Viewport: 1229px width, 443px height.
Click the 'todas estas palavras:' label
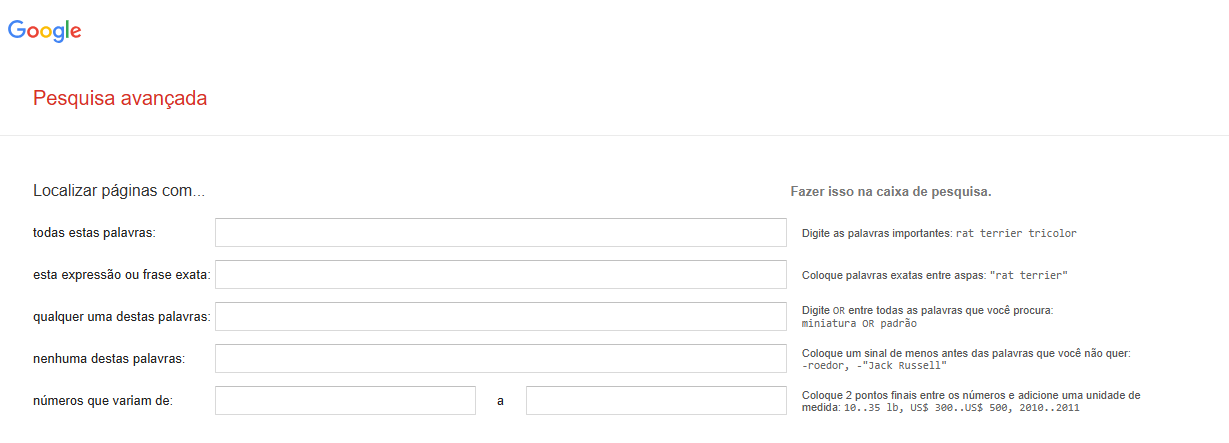pyautogui.click(x=95, y=233)
